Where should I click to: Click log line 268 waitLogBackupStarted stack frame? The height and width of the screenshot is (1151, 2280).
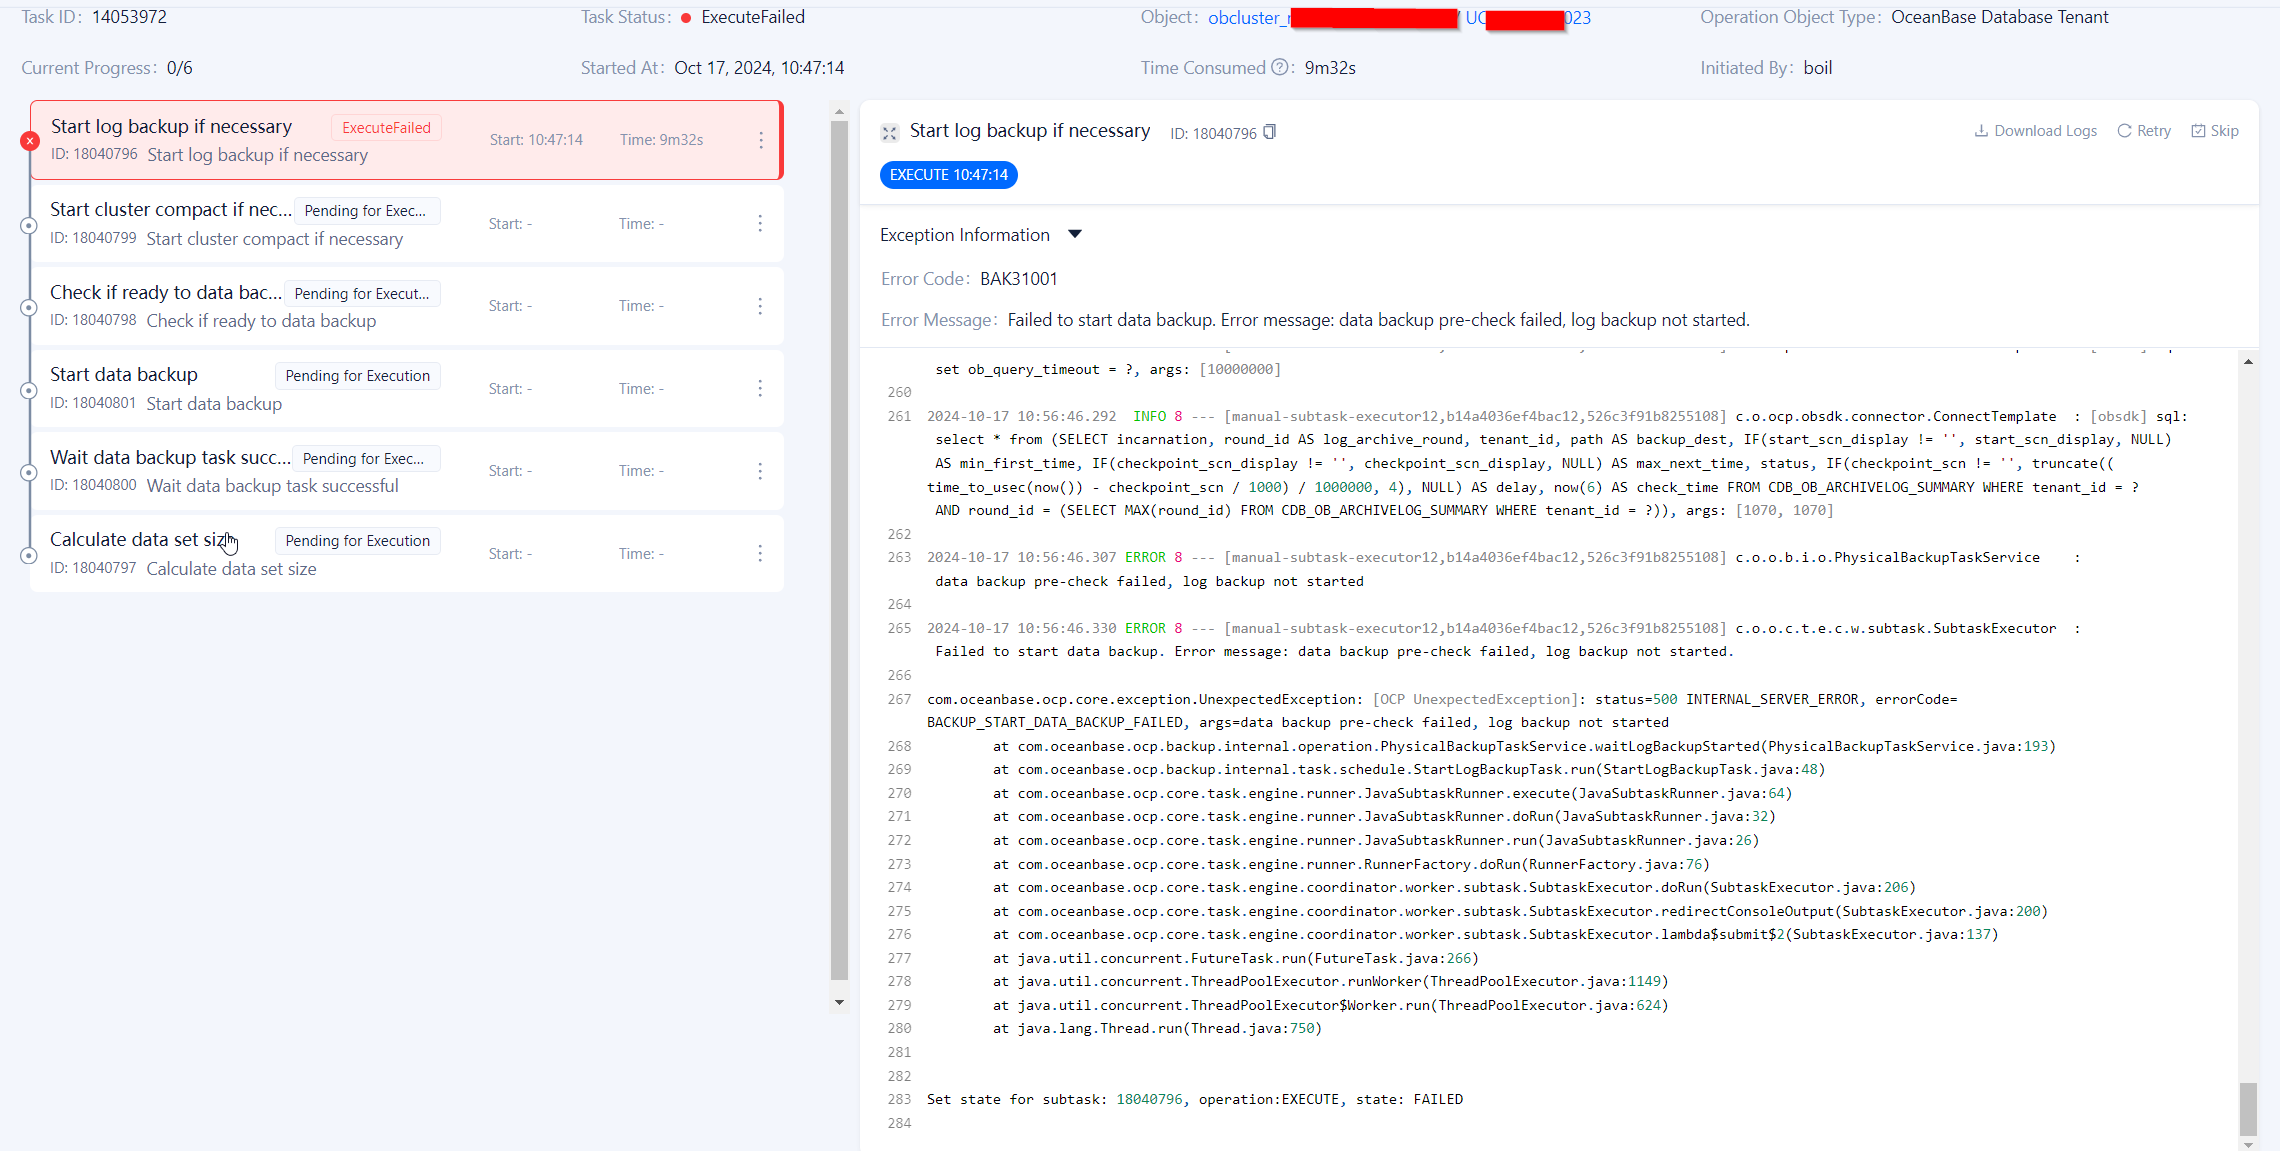click(x=1524, y=746)
